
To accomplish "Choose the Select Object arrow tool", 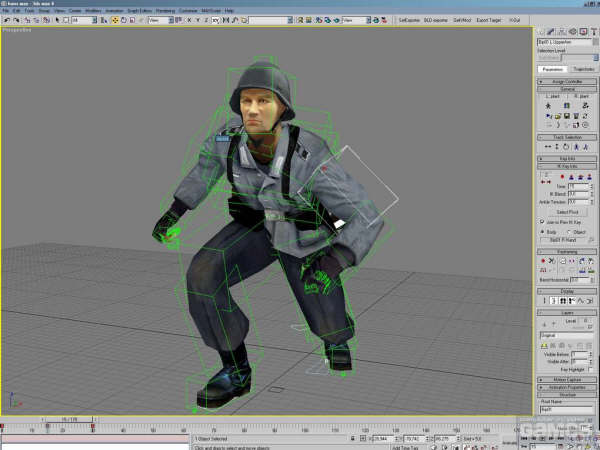I will tap(57, 20).
